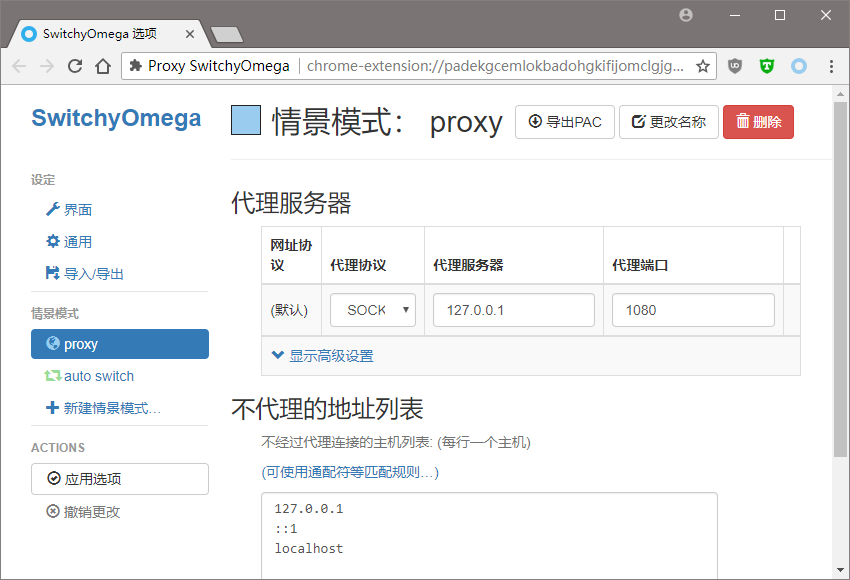Screen dimensions: 850x580
Task: Open the uBlock shield extension icon
Action: (735, 66)
